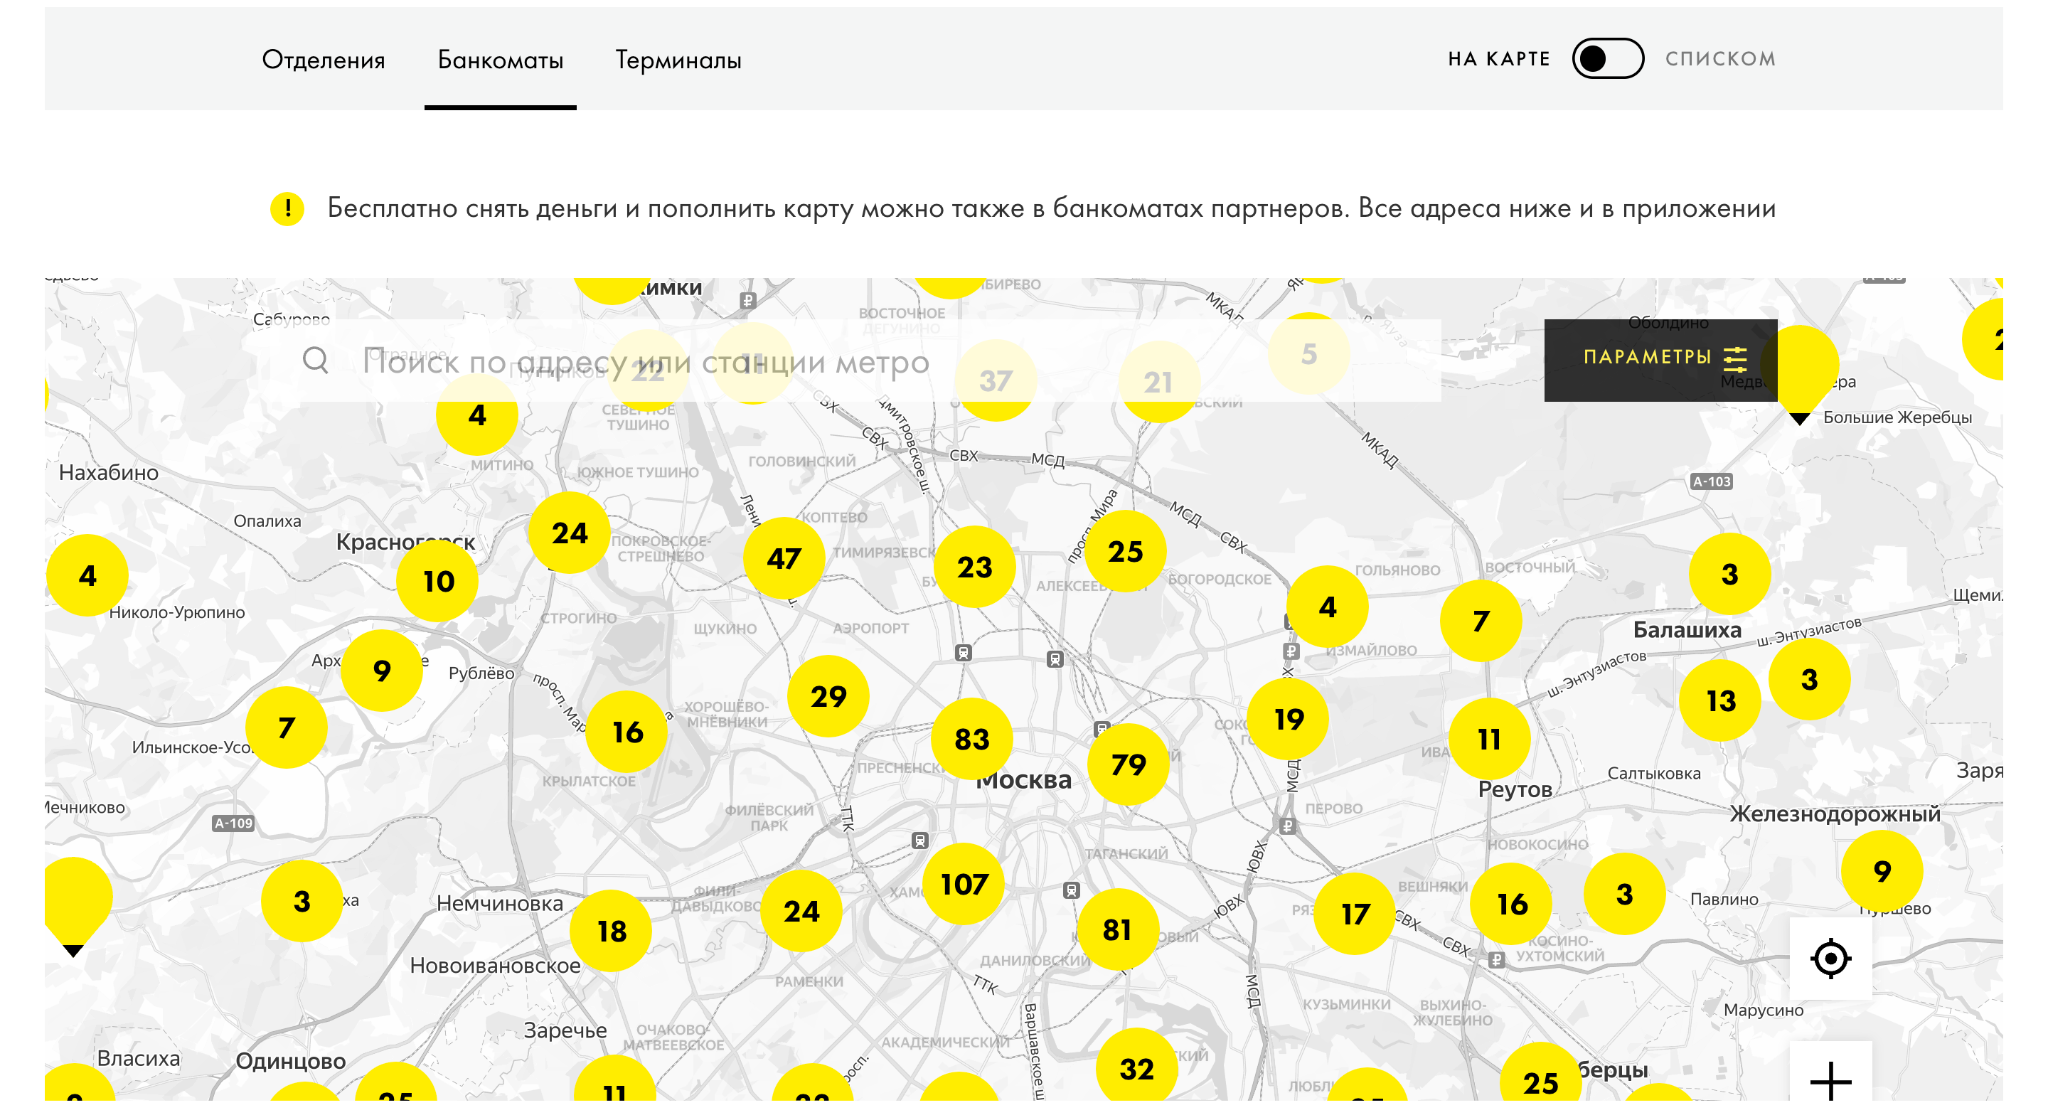Toggle map/list view switch
Screen dimensions: 2048x1101
coord(1607,59)
